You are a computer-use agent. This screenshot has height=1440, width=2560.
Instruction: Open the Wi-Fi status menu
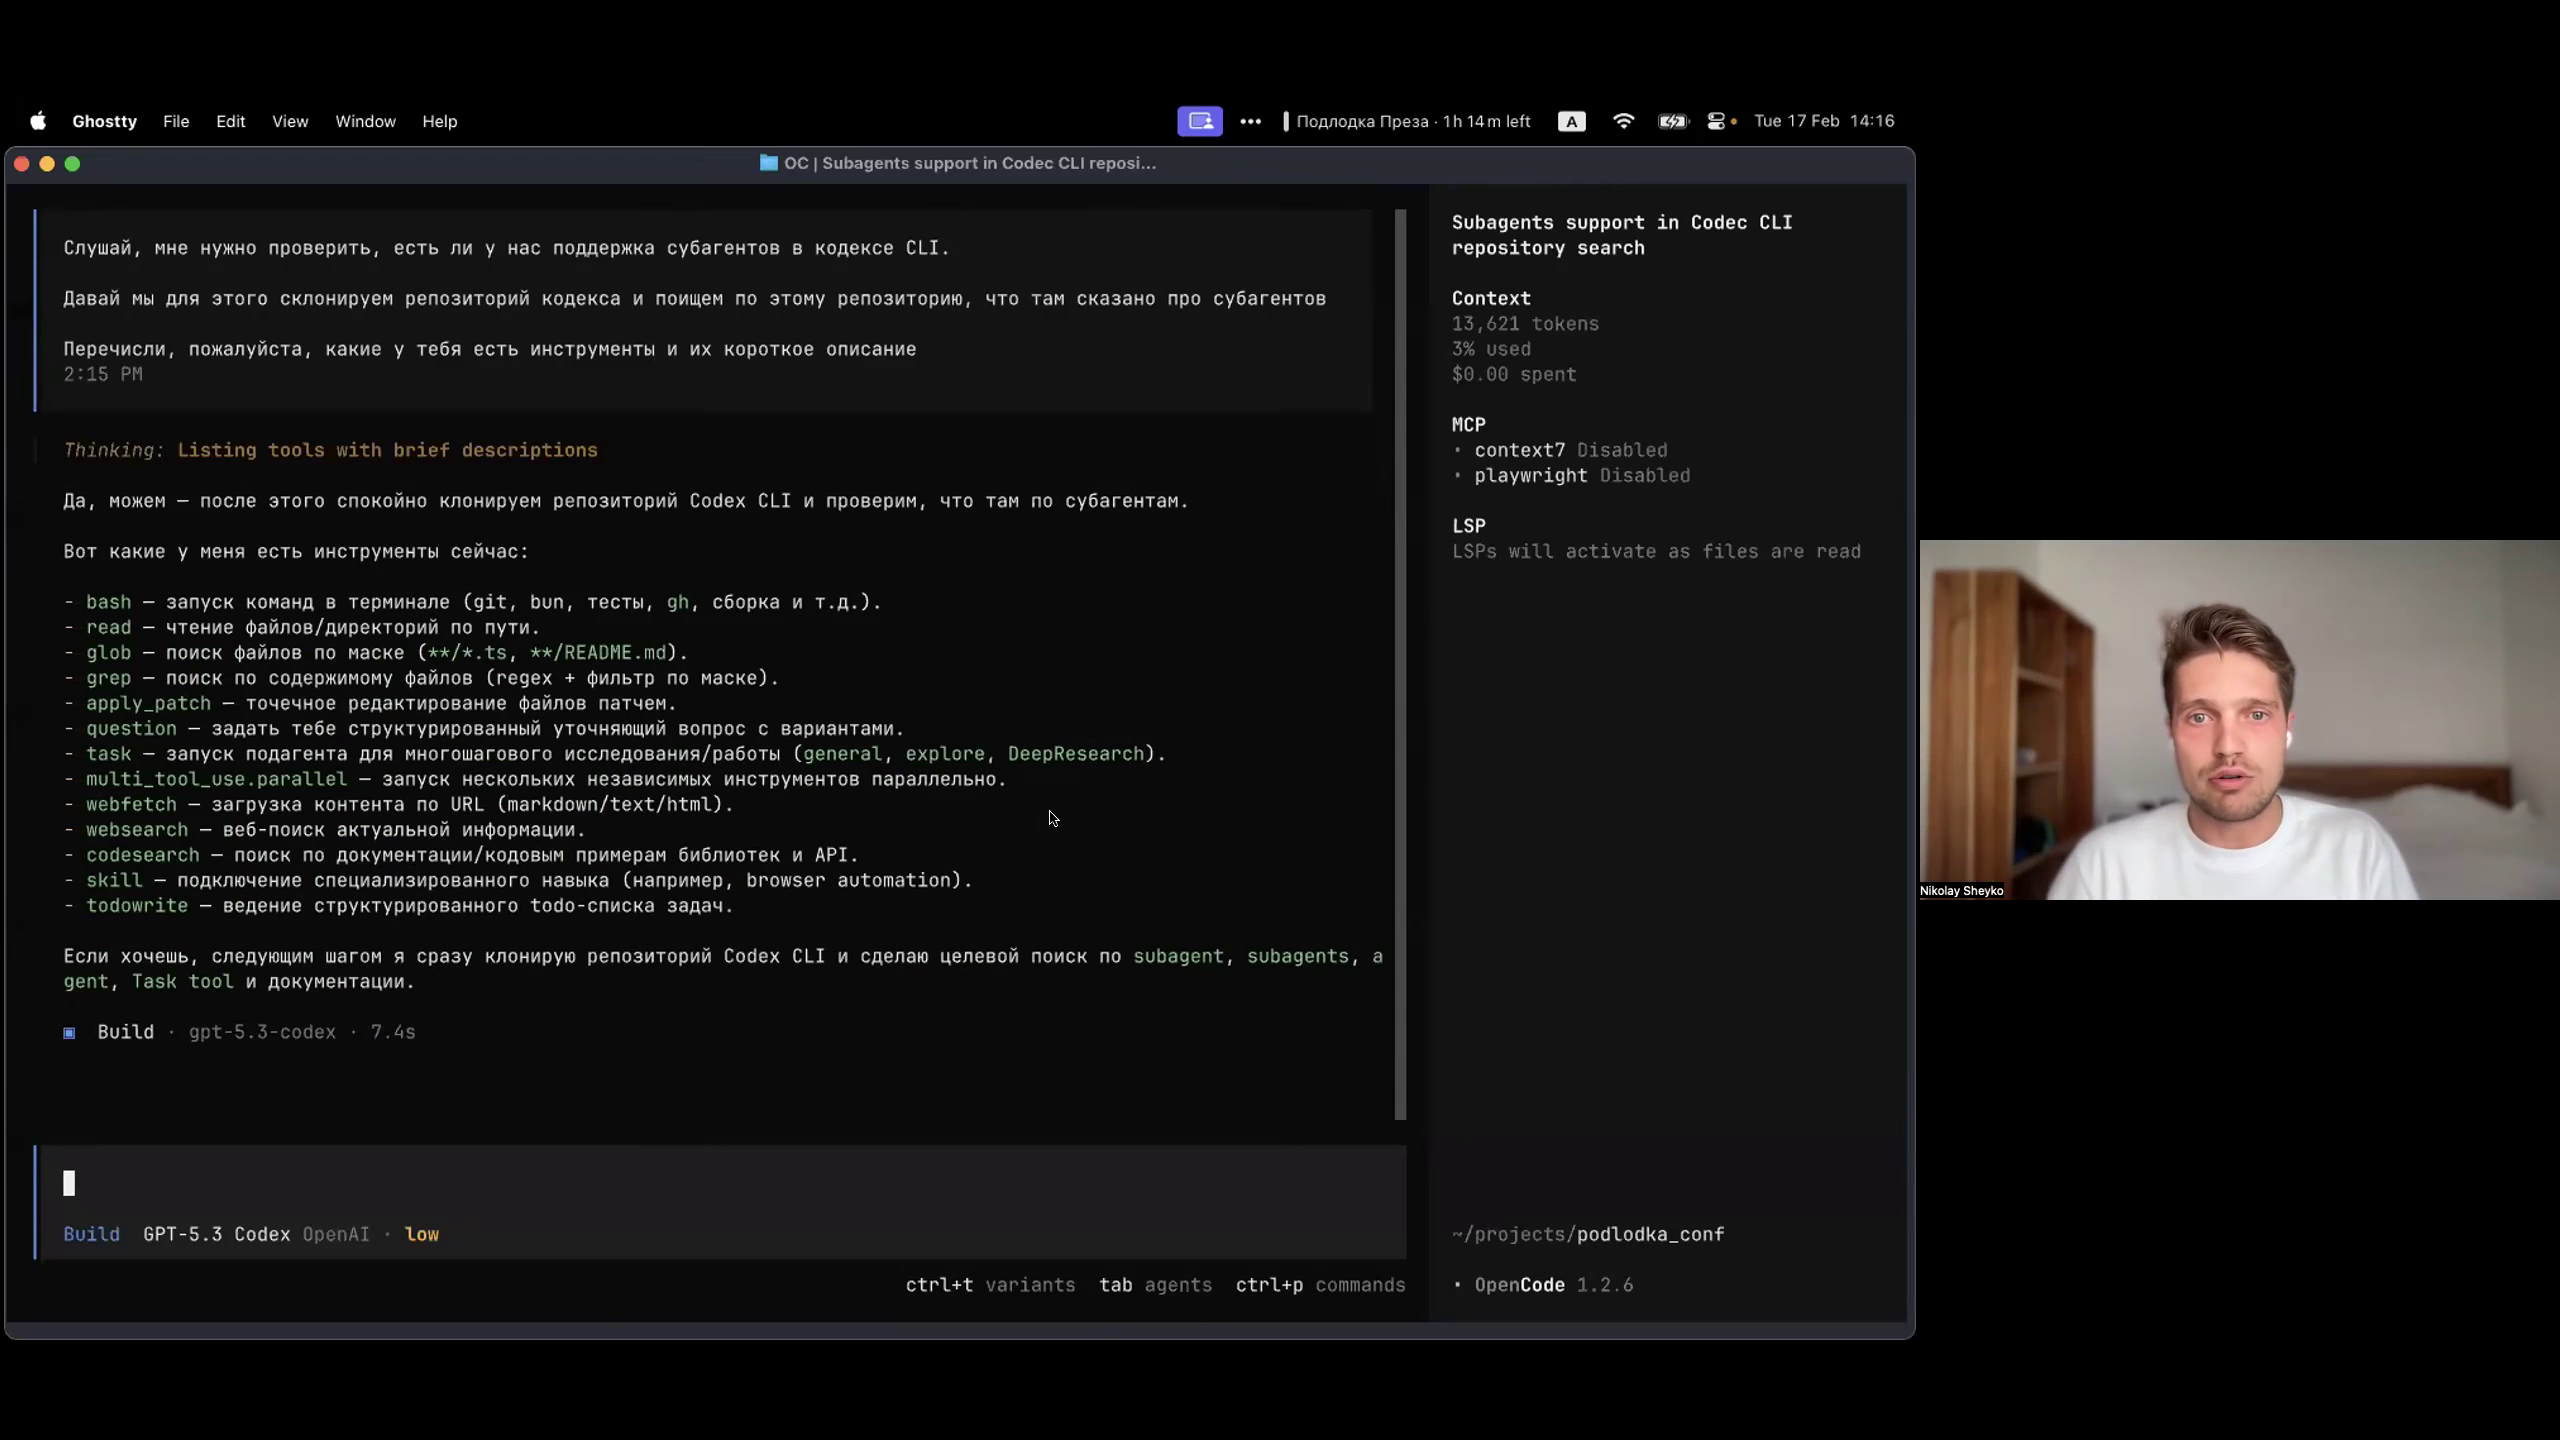(x=1623, y=121)
